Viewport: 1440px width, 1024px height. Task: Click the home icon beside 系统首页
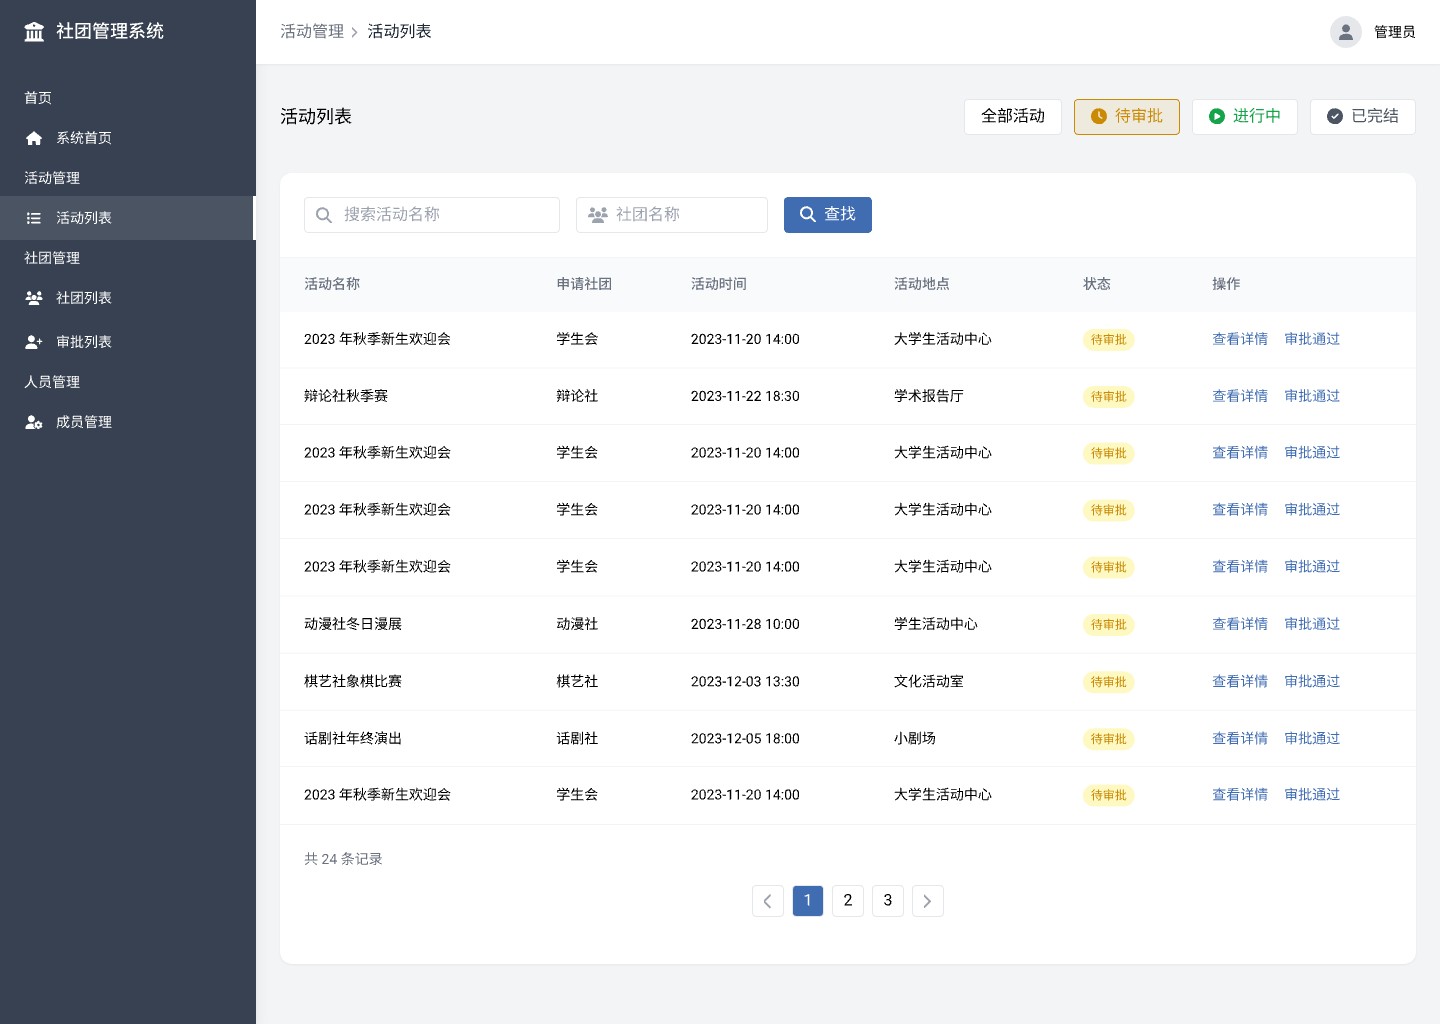click(34, 138)
